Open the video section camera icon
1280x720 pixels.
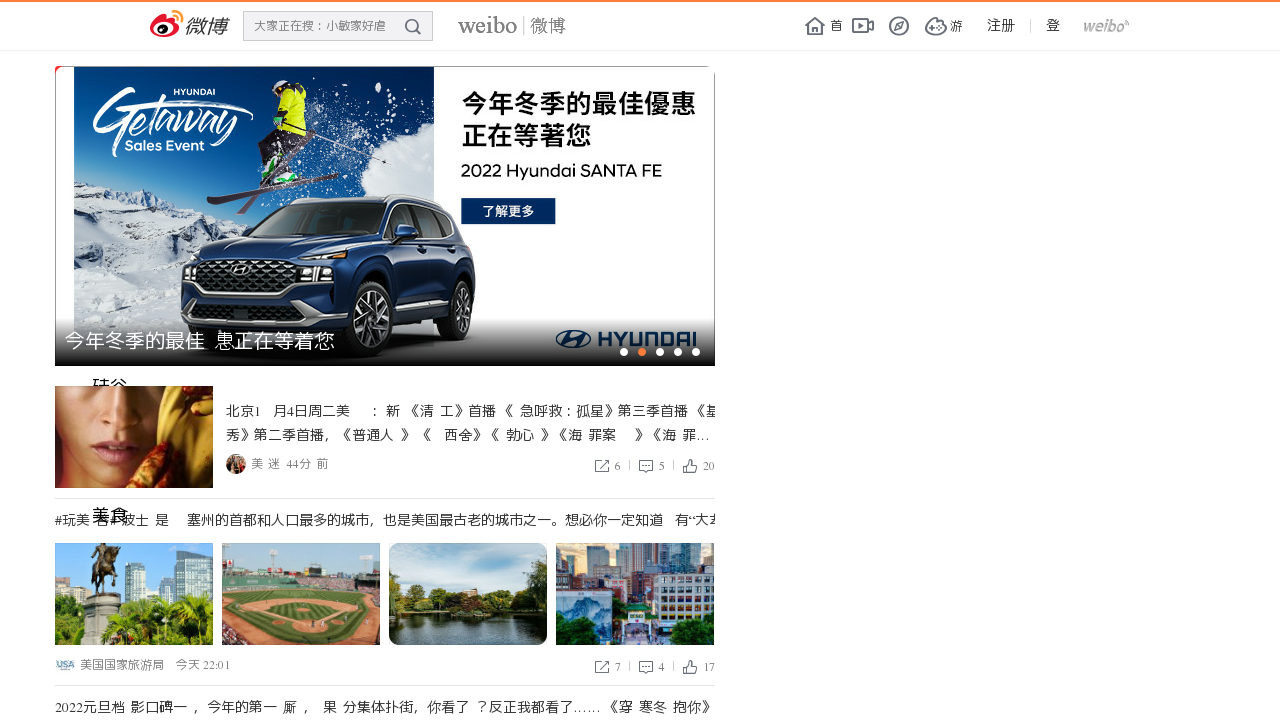coord(863,26)
